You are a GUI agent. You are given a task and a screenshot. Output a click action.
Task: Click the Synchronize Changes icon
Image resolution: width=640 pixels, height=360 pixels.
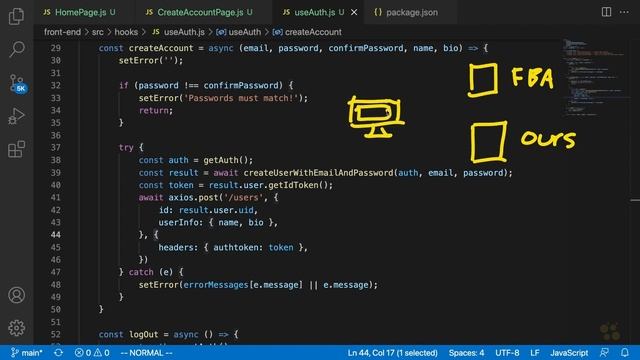[x=58, y=353]
